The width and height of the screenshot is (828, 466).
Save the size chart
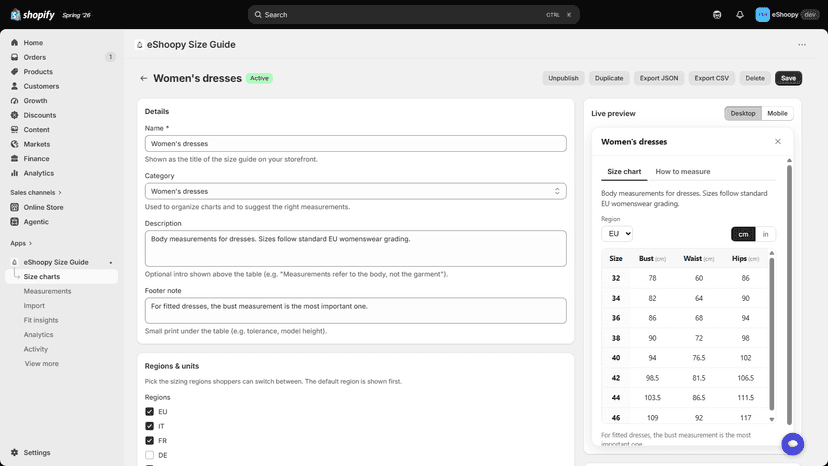pyautogui.click(x=788, y=78)
